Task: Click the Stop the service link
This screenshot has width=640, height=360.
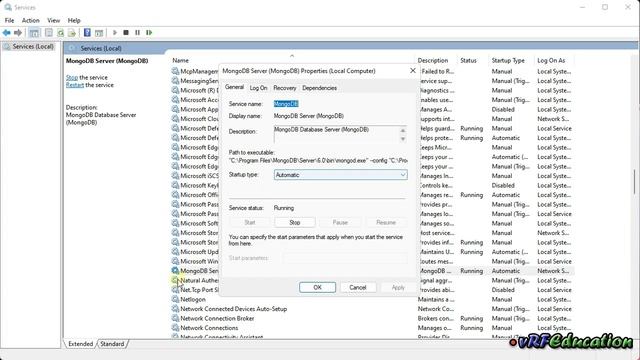Action: pyautogui.click(x=72, y=77)
